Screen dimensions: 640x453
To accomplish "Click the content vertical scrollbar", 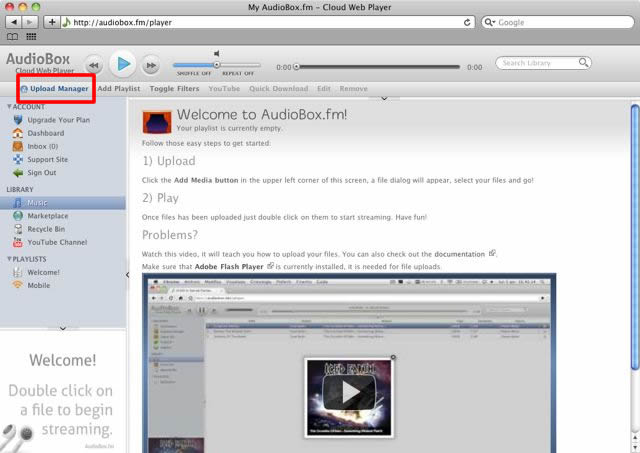I will (635, 238).
